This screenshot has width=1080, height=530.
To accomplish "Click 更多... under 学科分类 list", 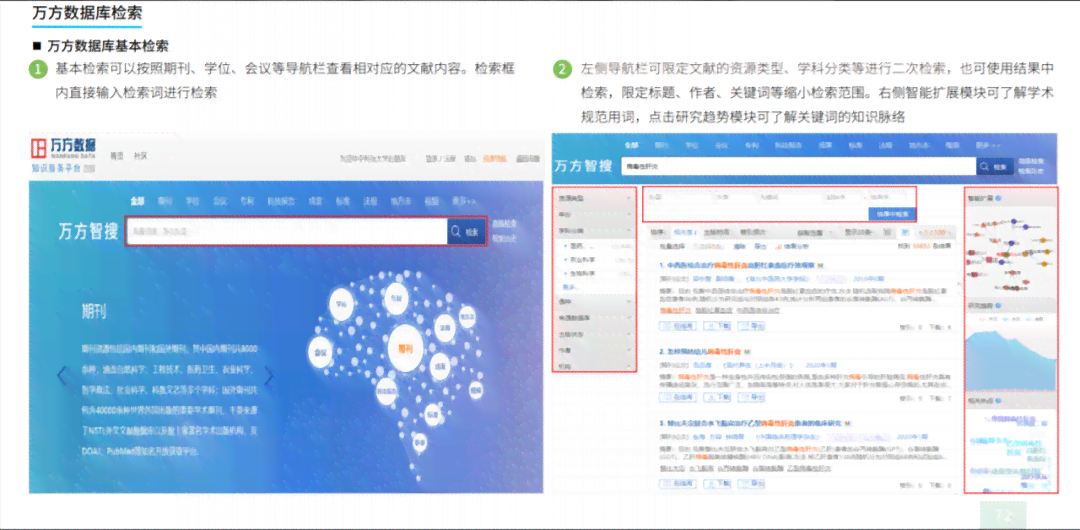I will pyautogui.click(x=570, y=286).
